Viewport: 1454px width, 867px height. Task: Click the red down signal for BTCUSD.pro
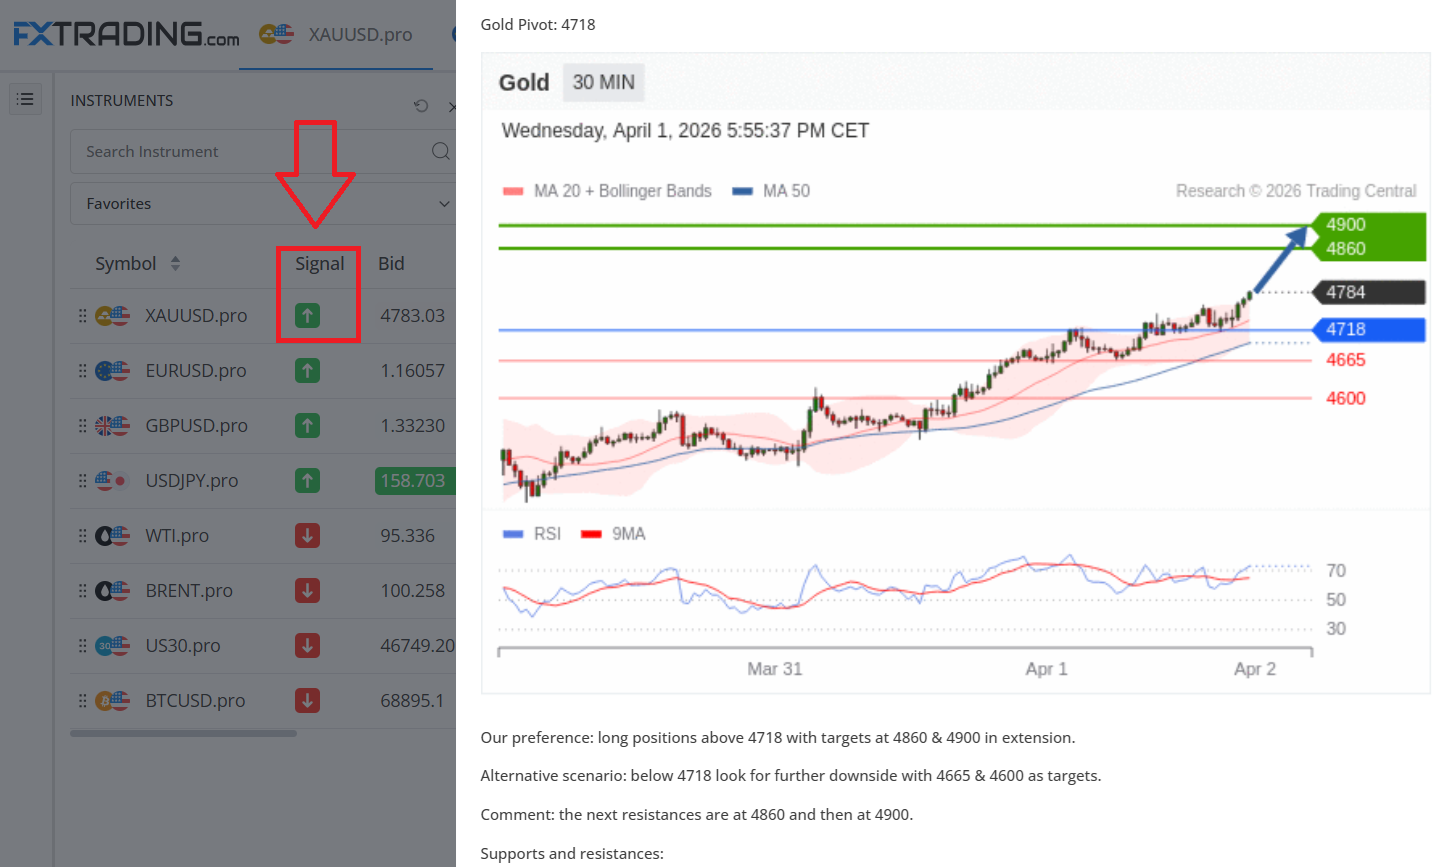pyautogui.click(x=308, y=701)
